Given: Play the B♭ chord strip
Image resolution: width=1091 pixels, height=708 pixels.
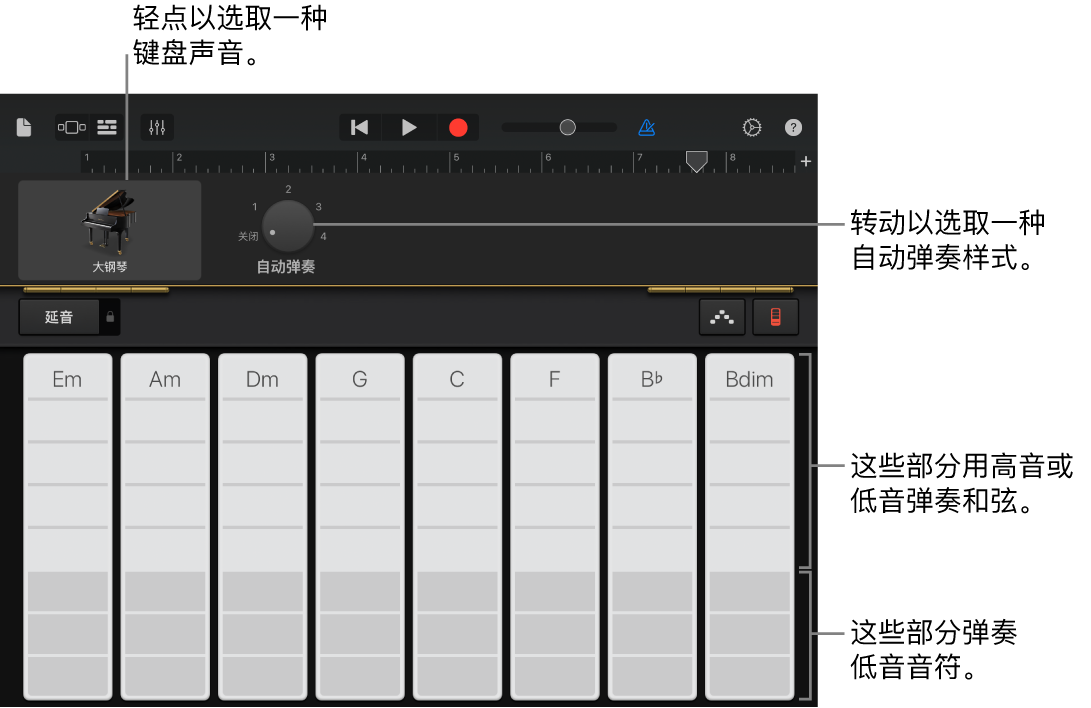Looking at the screenshot, I should tap(652, 526).
